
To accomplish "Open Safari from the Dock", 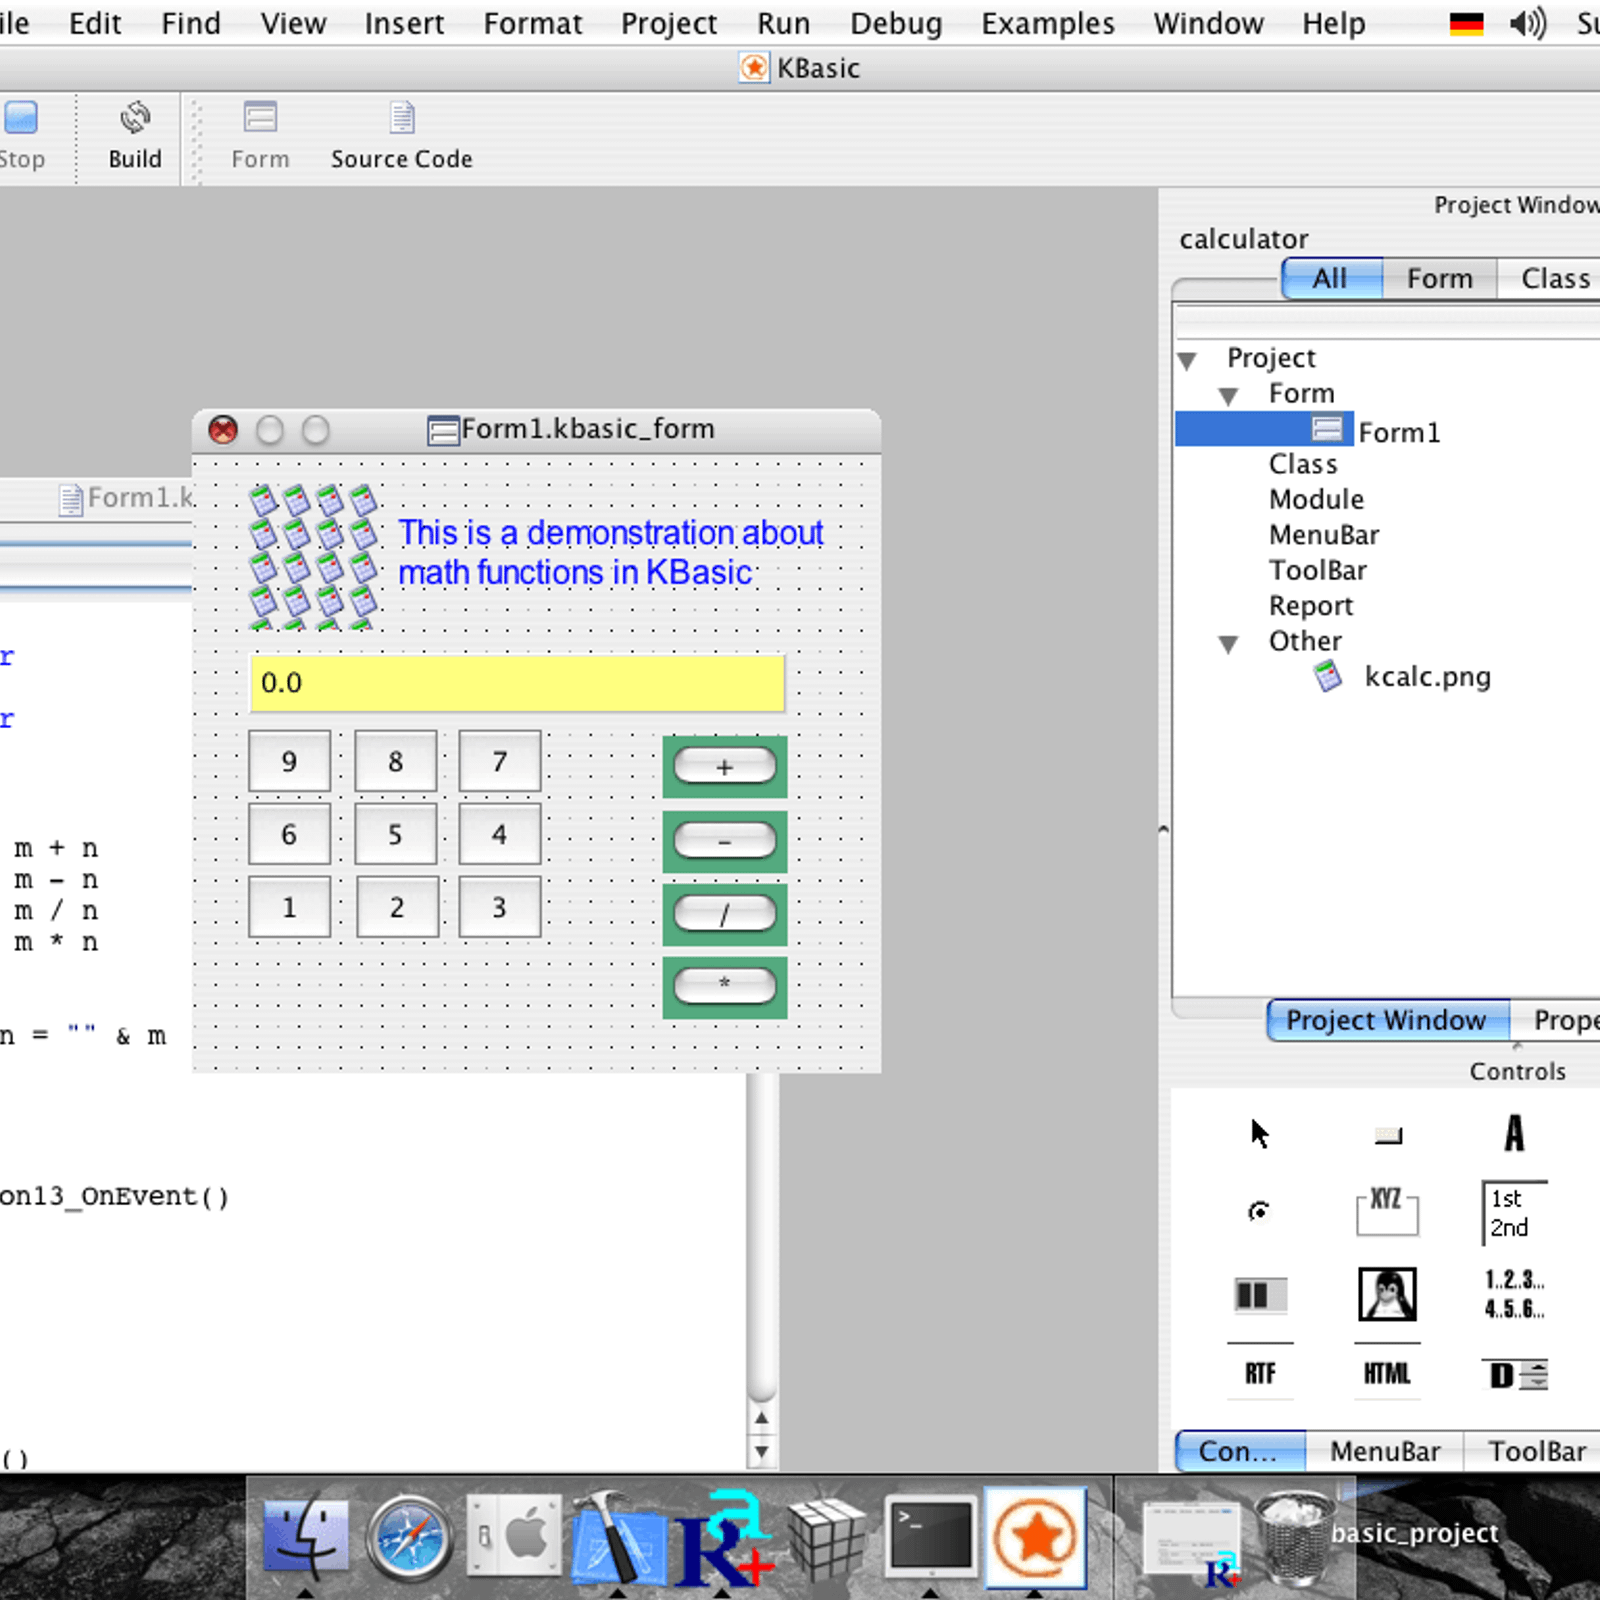I will [x=408, y=1538].
